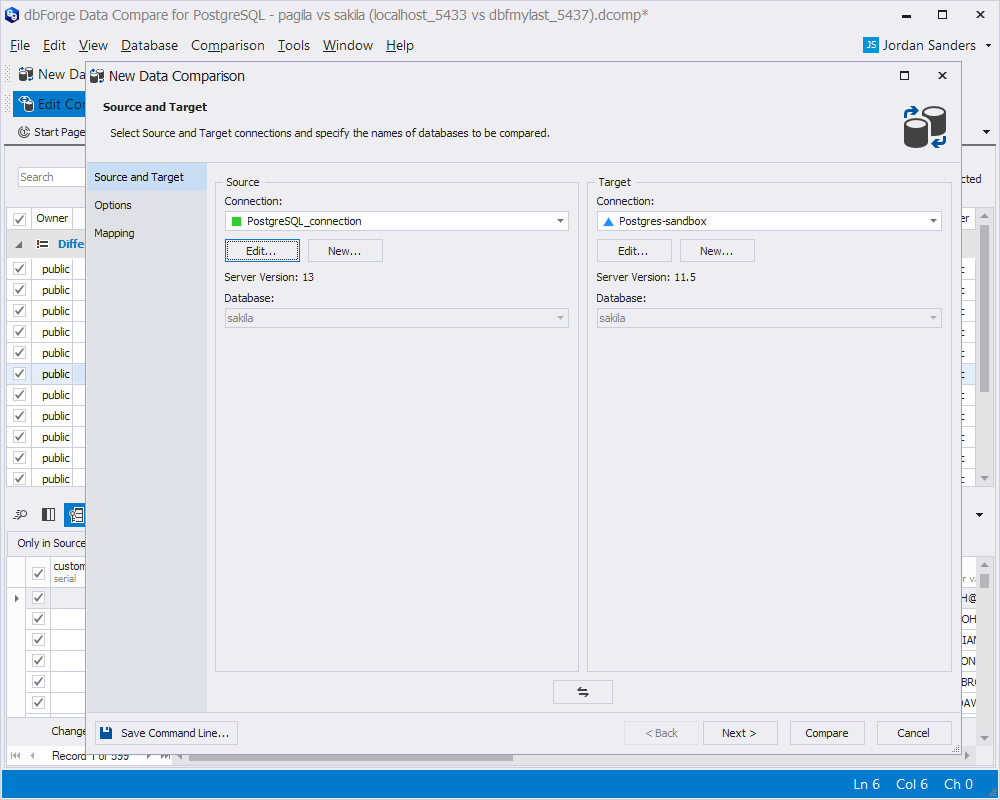Toggle the customer serial column header checkbox
Image resolution: width=1000 pixels, height=800 pixels.
(x=38, y=572)
